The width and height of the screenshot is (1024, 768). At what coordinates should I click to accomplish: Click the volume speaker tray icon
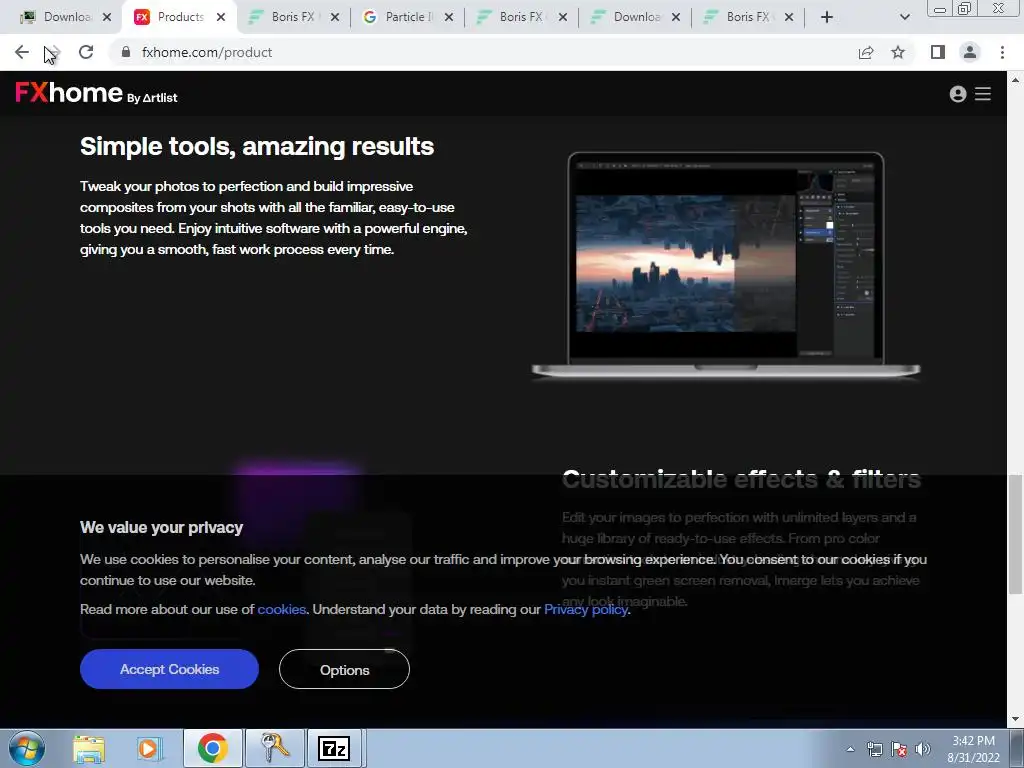[923, 749]
